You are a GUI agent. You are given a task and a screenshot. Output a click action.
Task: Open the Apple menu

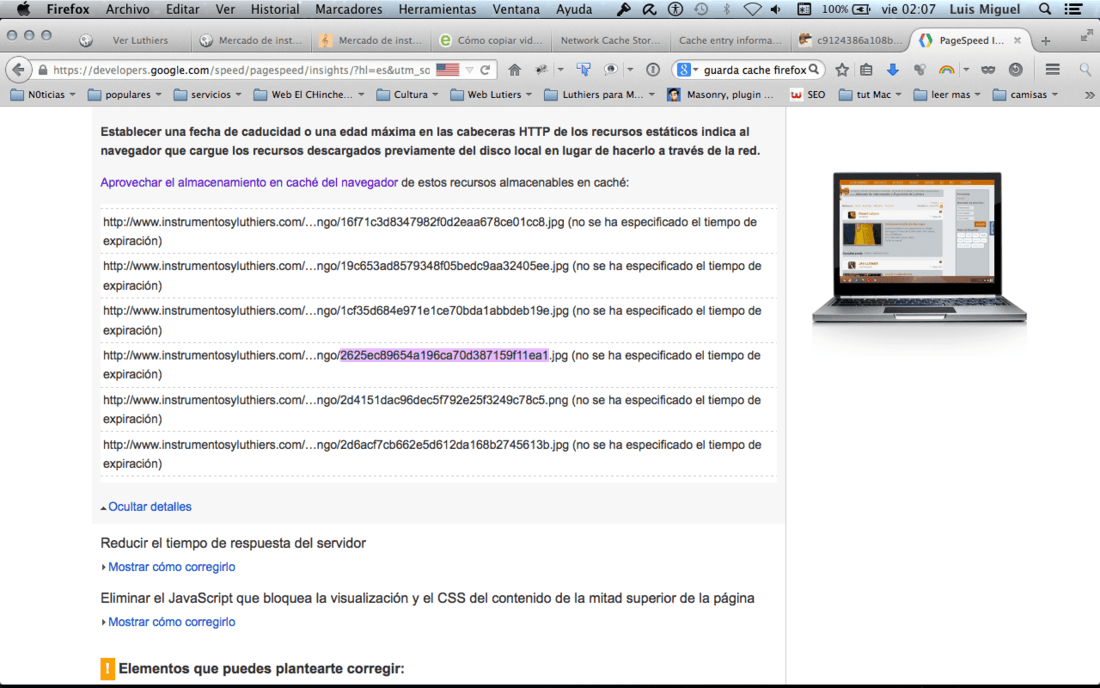[23, 9]
